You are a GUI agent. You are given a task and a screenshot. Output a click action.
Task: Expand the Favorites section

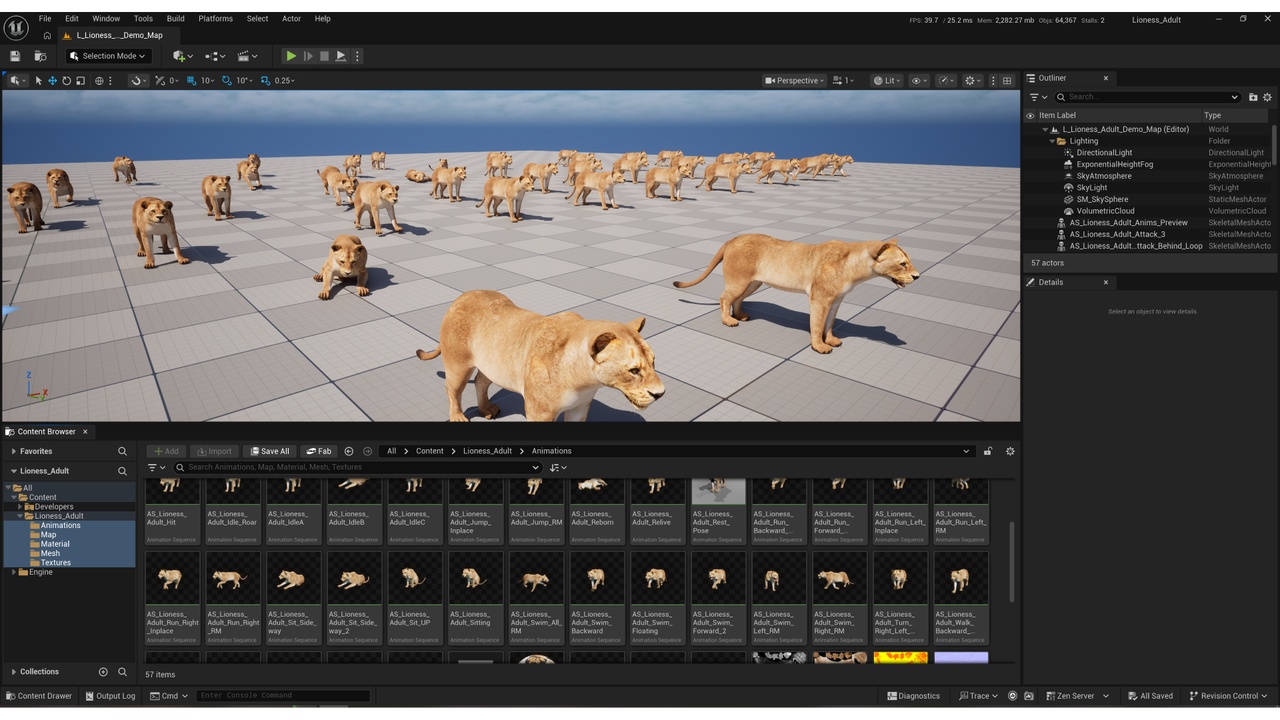(x=14, y=451)
